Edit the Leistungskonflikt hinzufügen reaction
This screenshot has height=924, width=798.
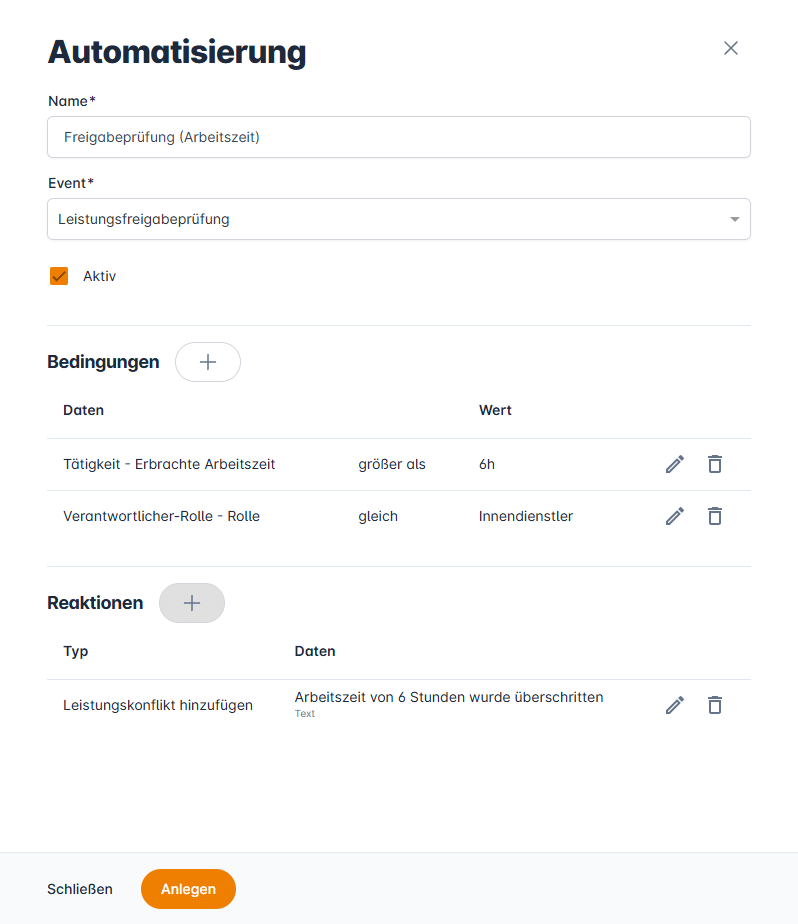point(675,705)
